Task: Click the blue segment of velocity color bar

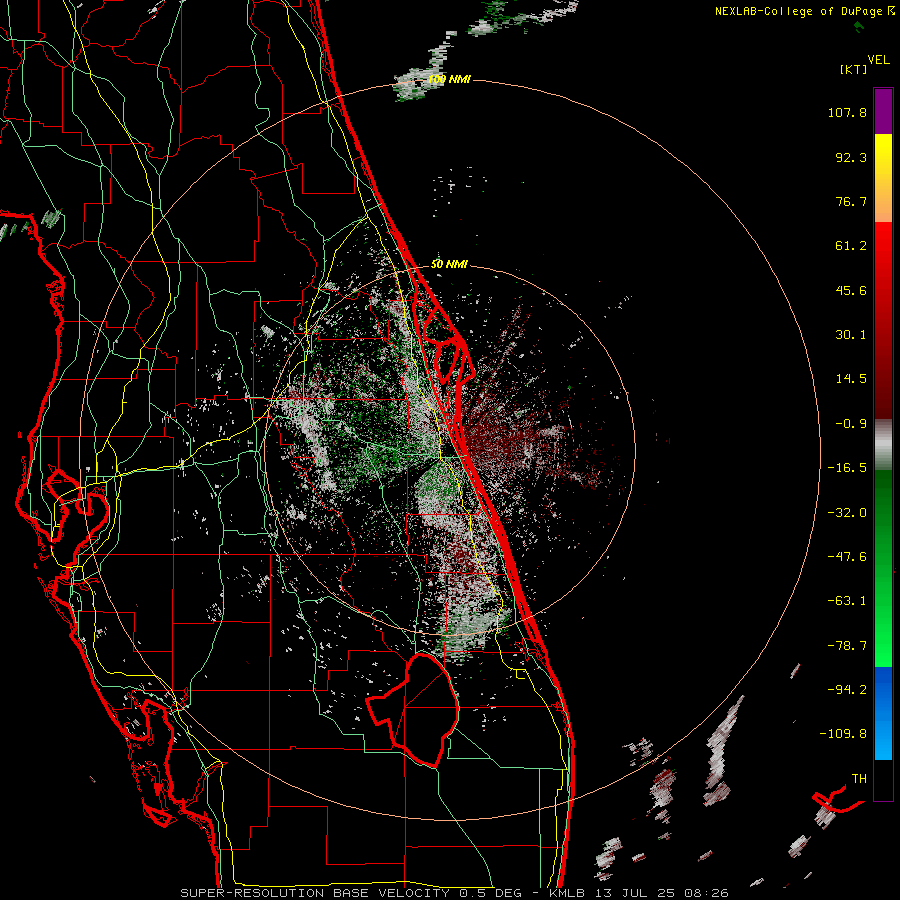Action: pos(883,713)
